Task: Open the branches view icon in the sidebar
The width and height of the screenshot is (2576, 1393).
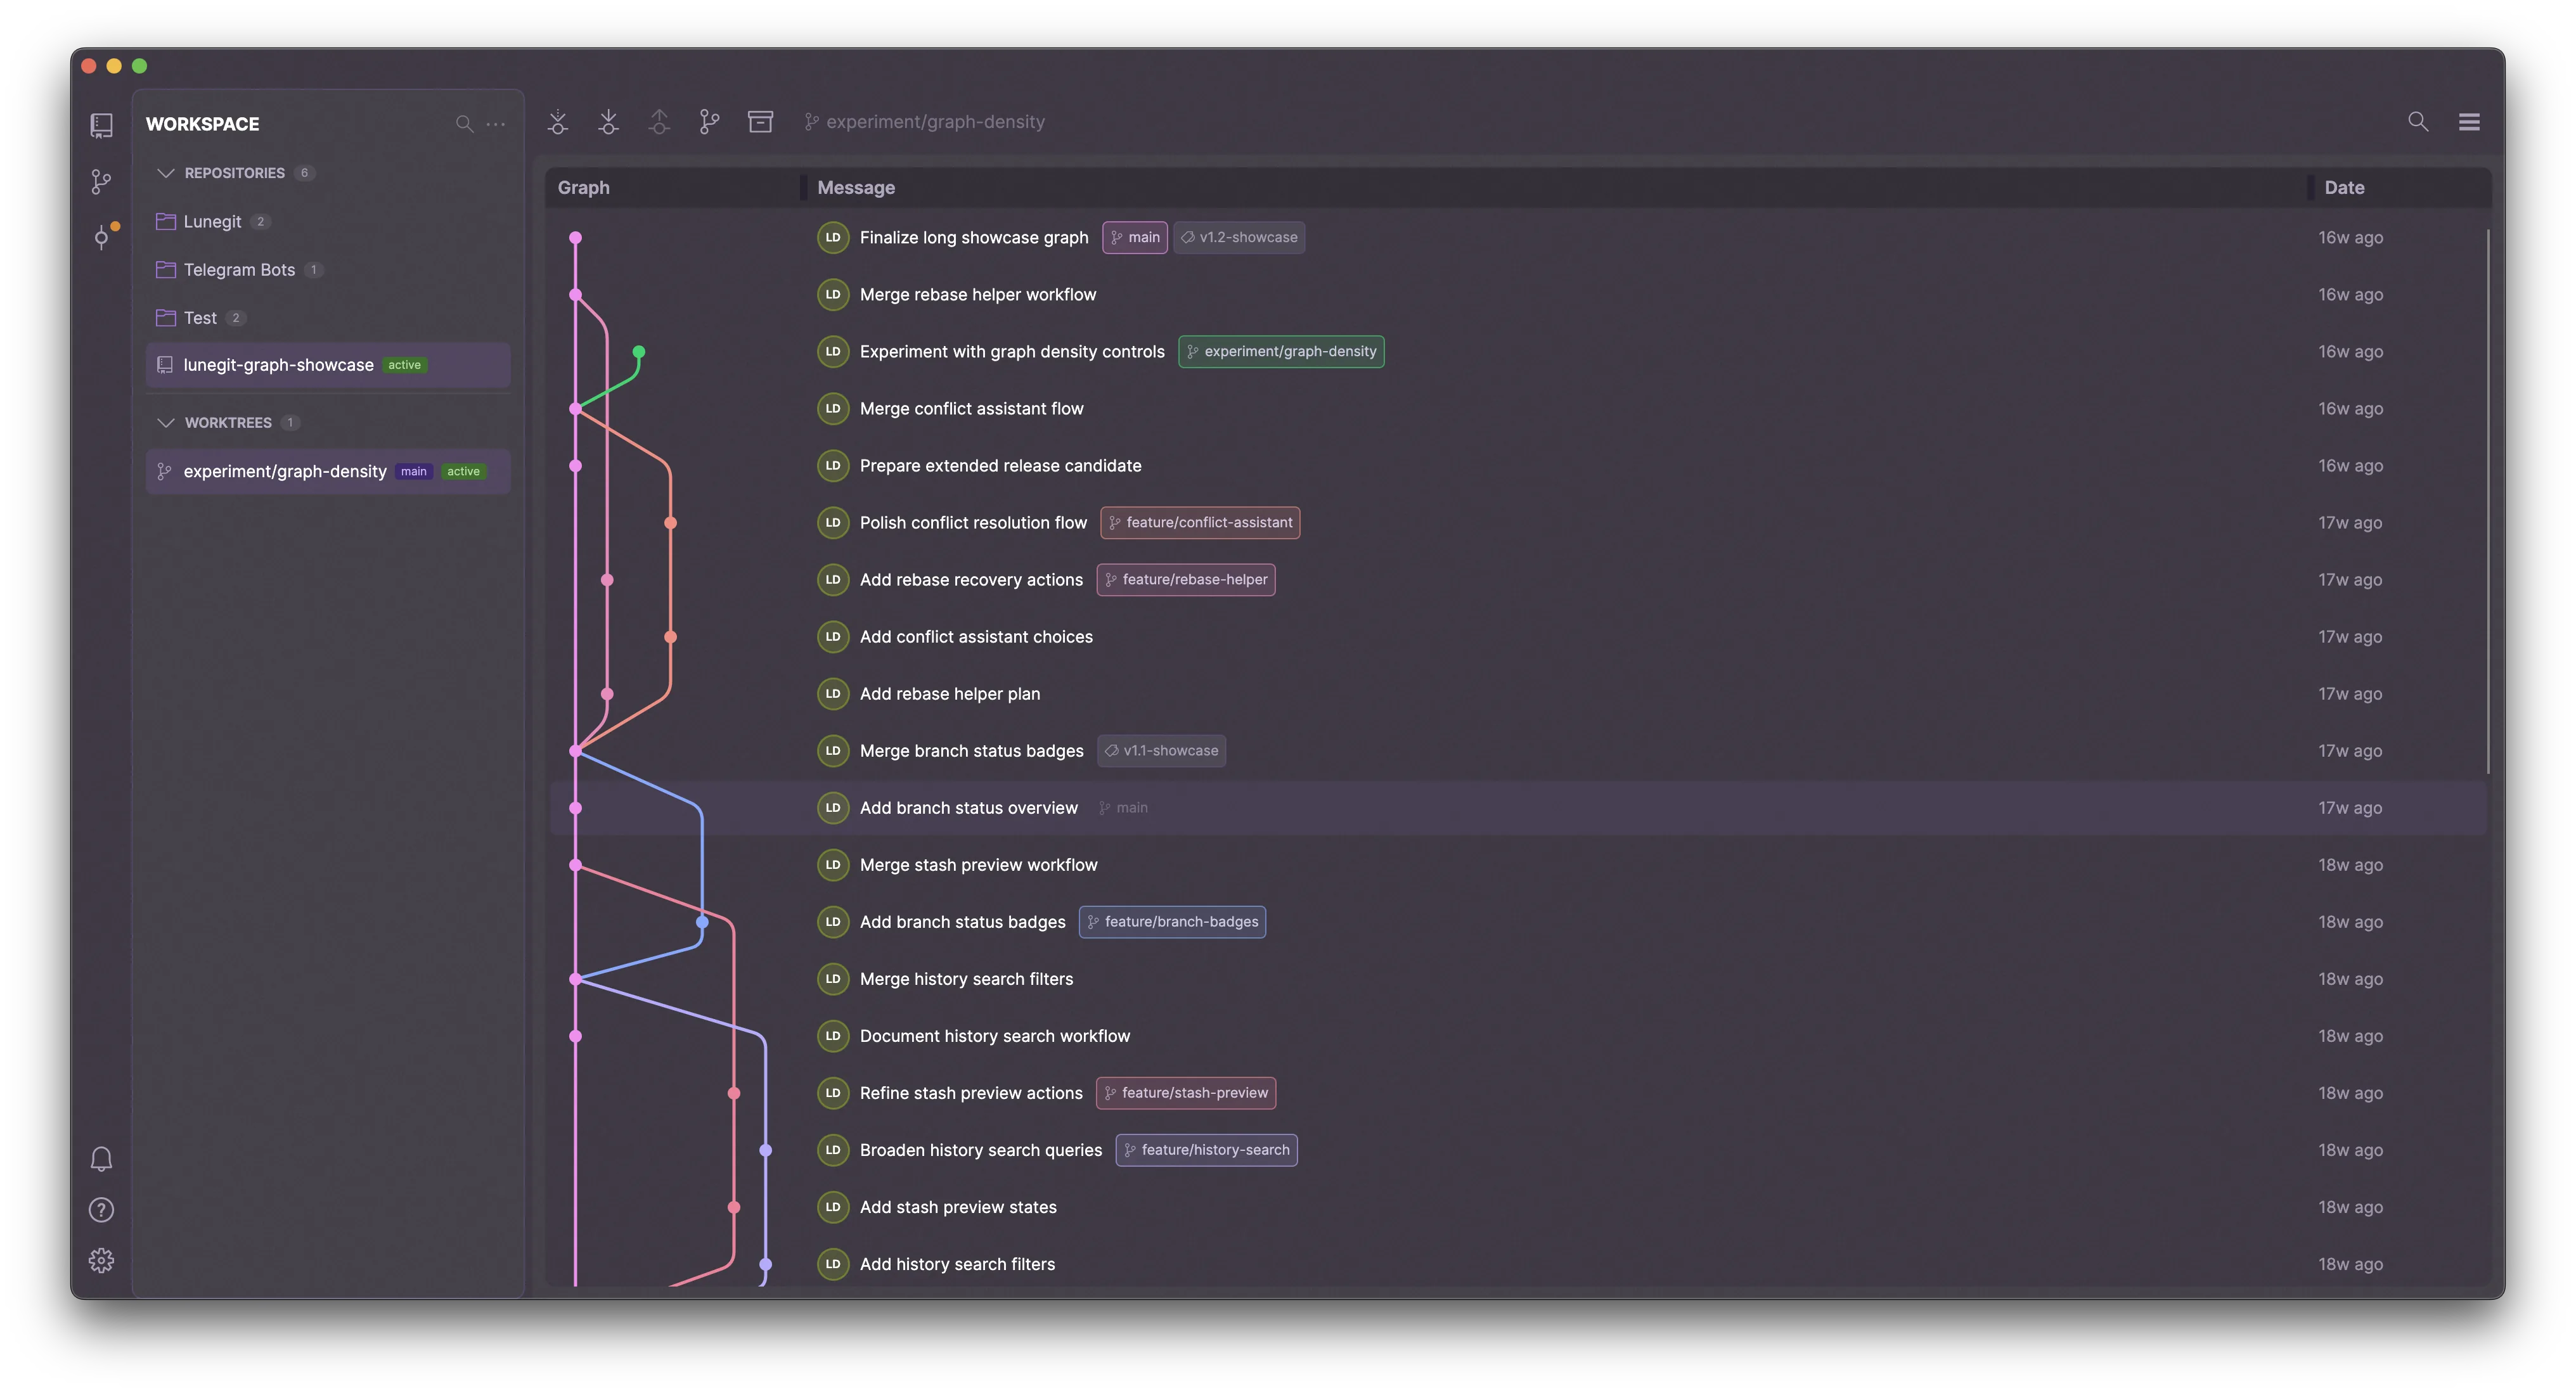Action: [101, 181]
